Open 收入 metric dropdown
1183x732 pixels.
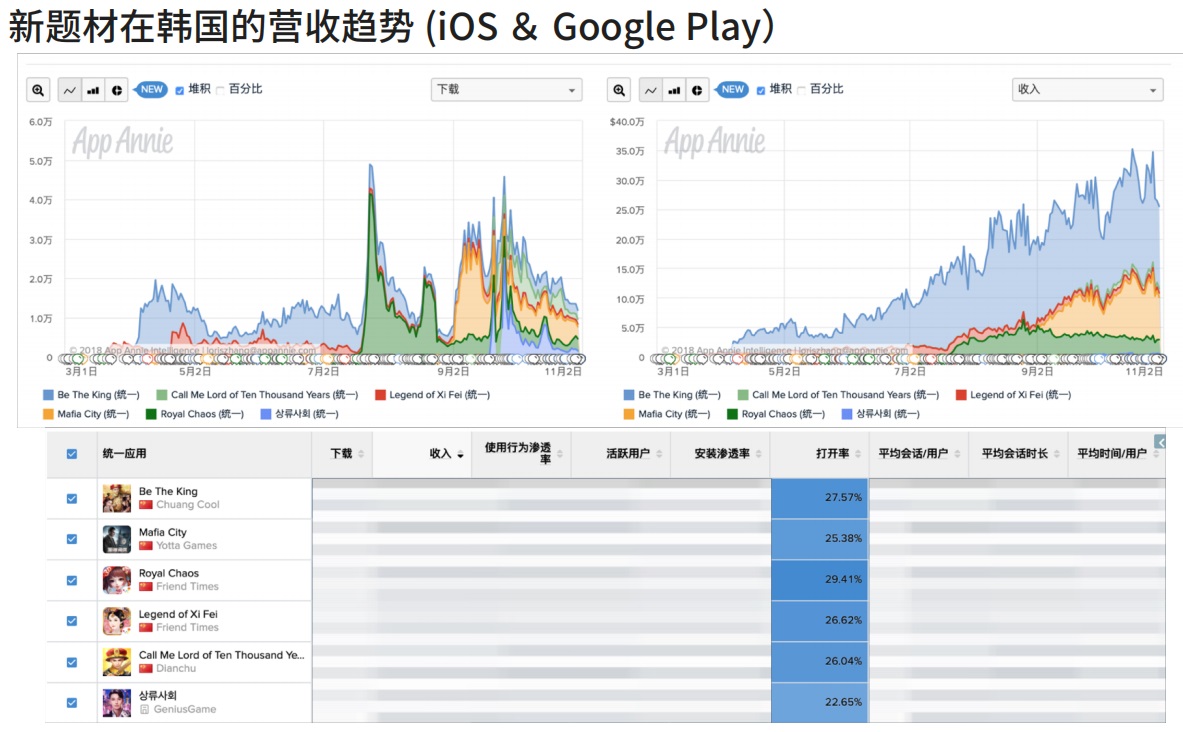click(x=1087, y=90)
